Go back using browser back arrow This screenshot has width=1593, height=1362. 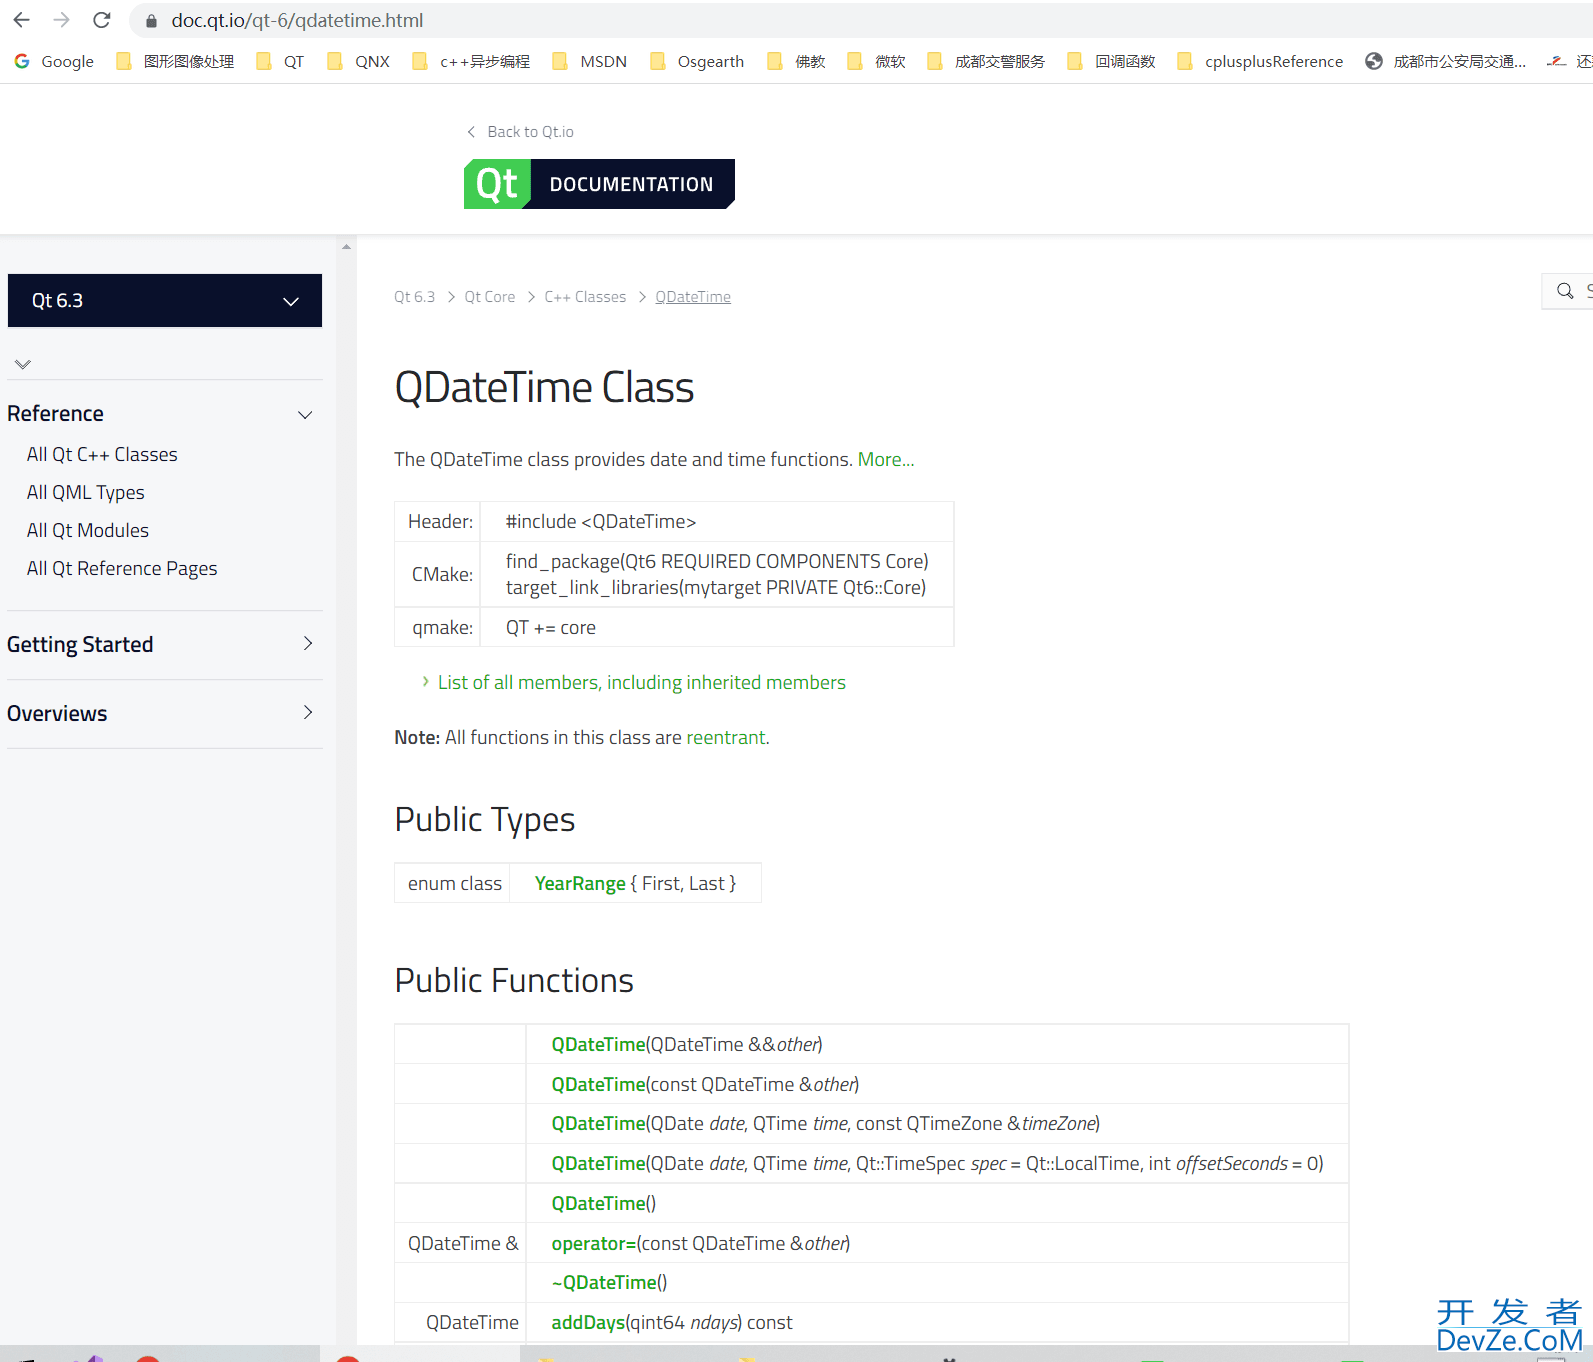pos(22,20)
